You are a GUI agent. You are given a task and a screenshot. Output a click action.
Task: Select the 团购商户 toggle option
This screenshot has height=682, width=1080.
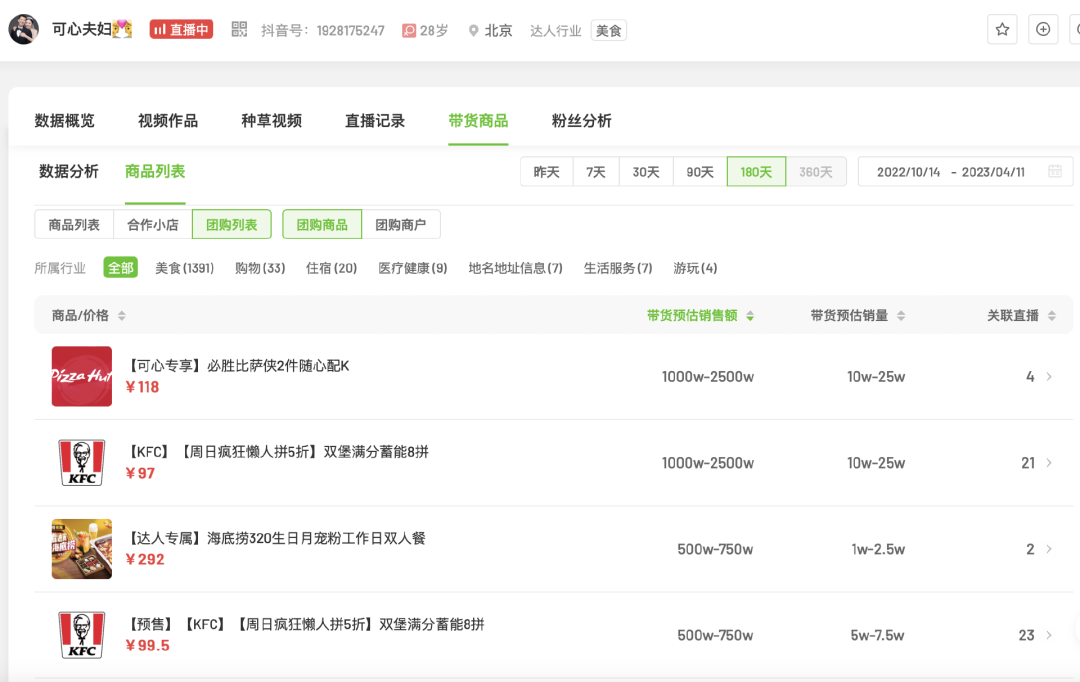pyautogui.click(x=400, y=225)
